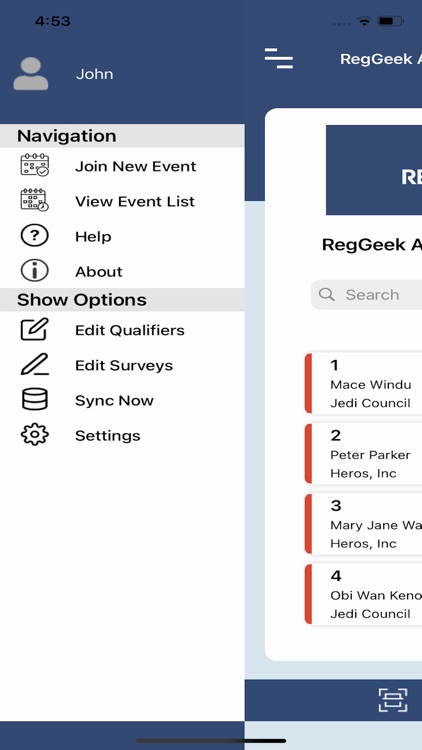
Task: Select the About menu entry
Action: [x=122, y=271]
